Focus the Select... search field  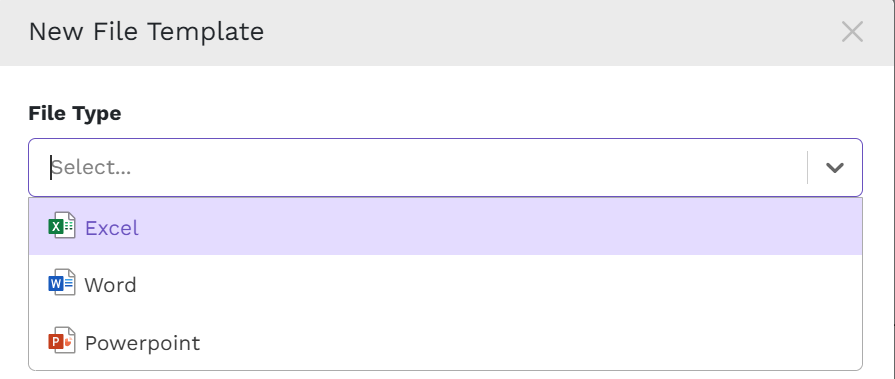[x=418, y=167]
